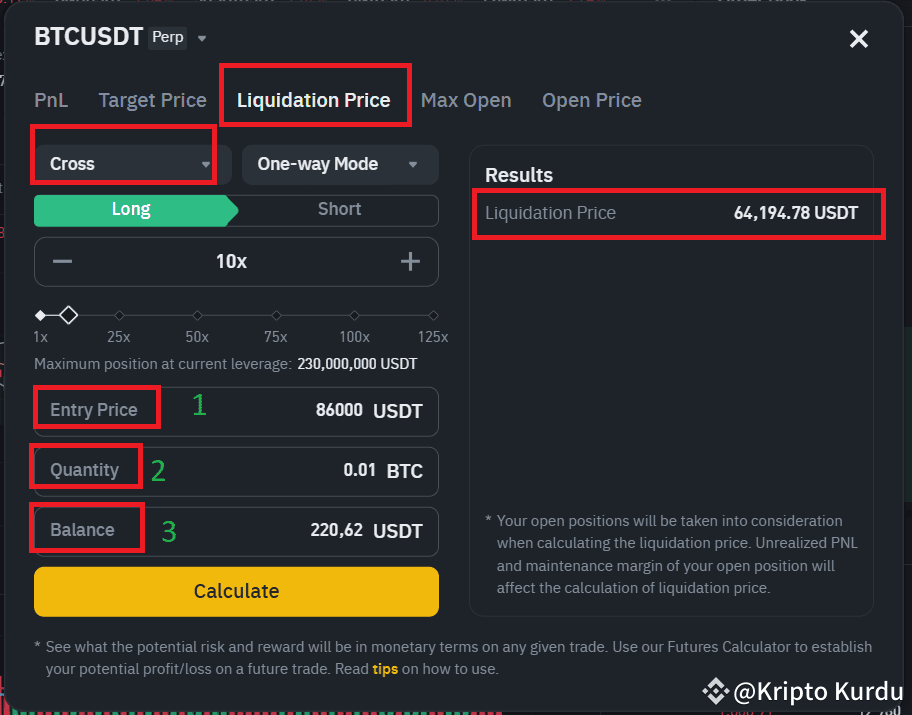Click the plus icon to increase leverage
This screenshot has width=912, height=715.
click(x=410, y=261)
